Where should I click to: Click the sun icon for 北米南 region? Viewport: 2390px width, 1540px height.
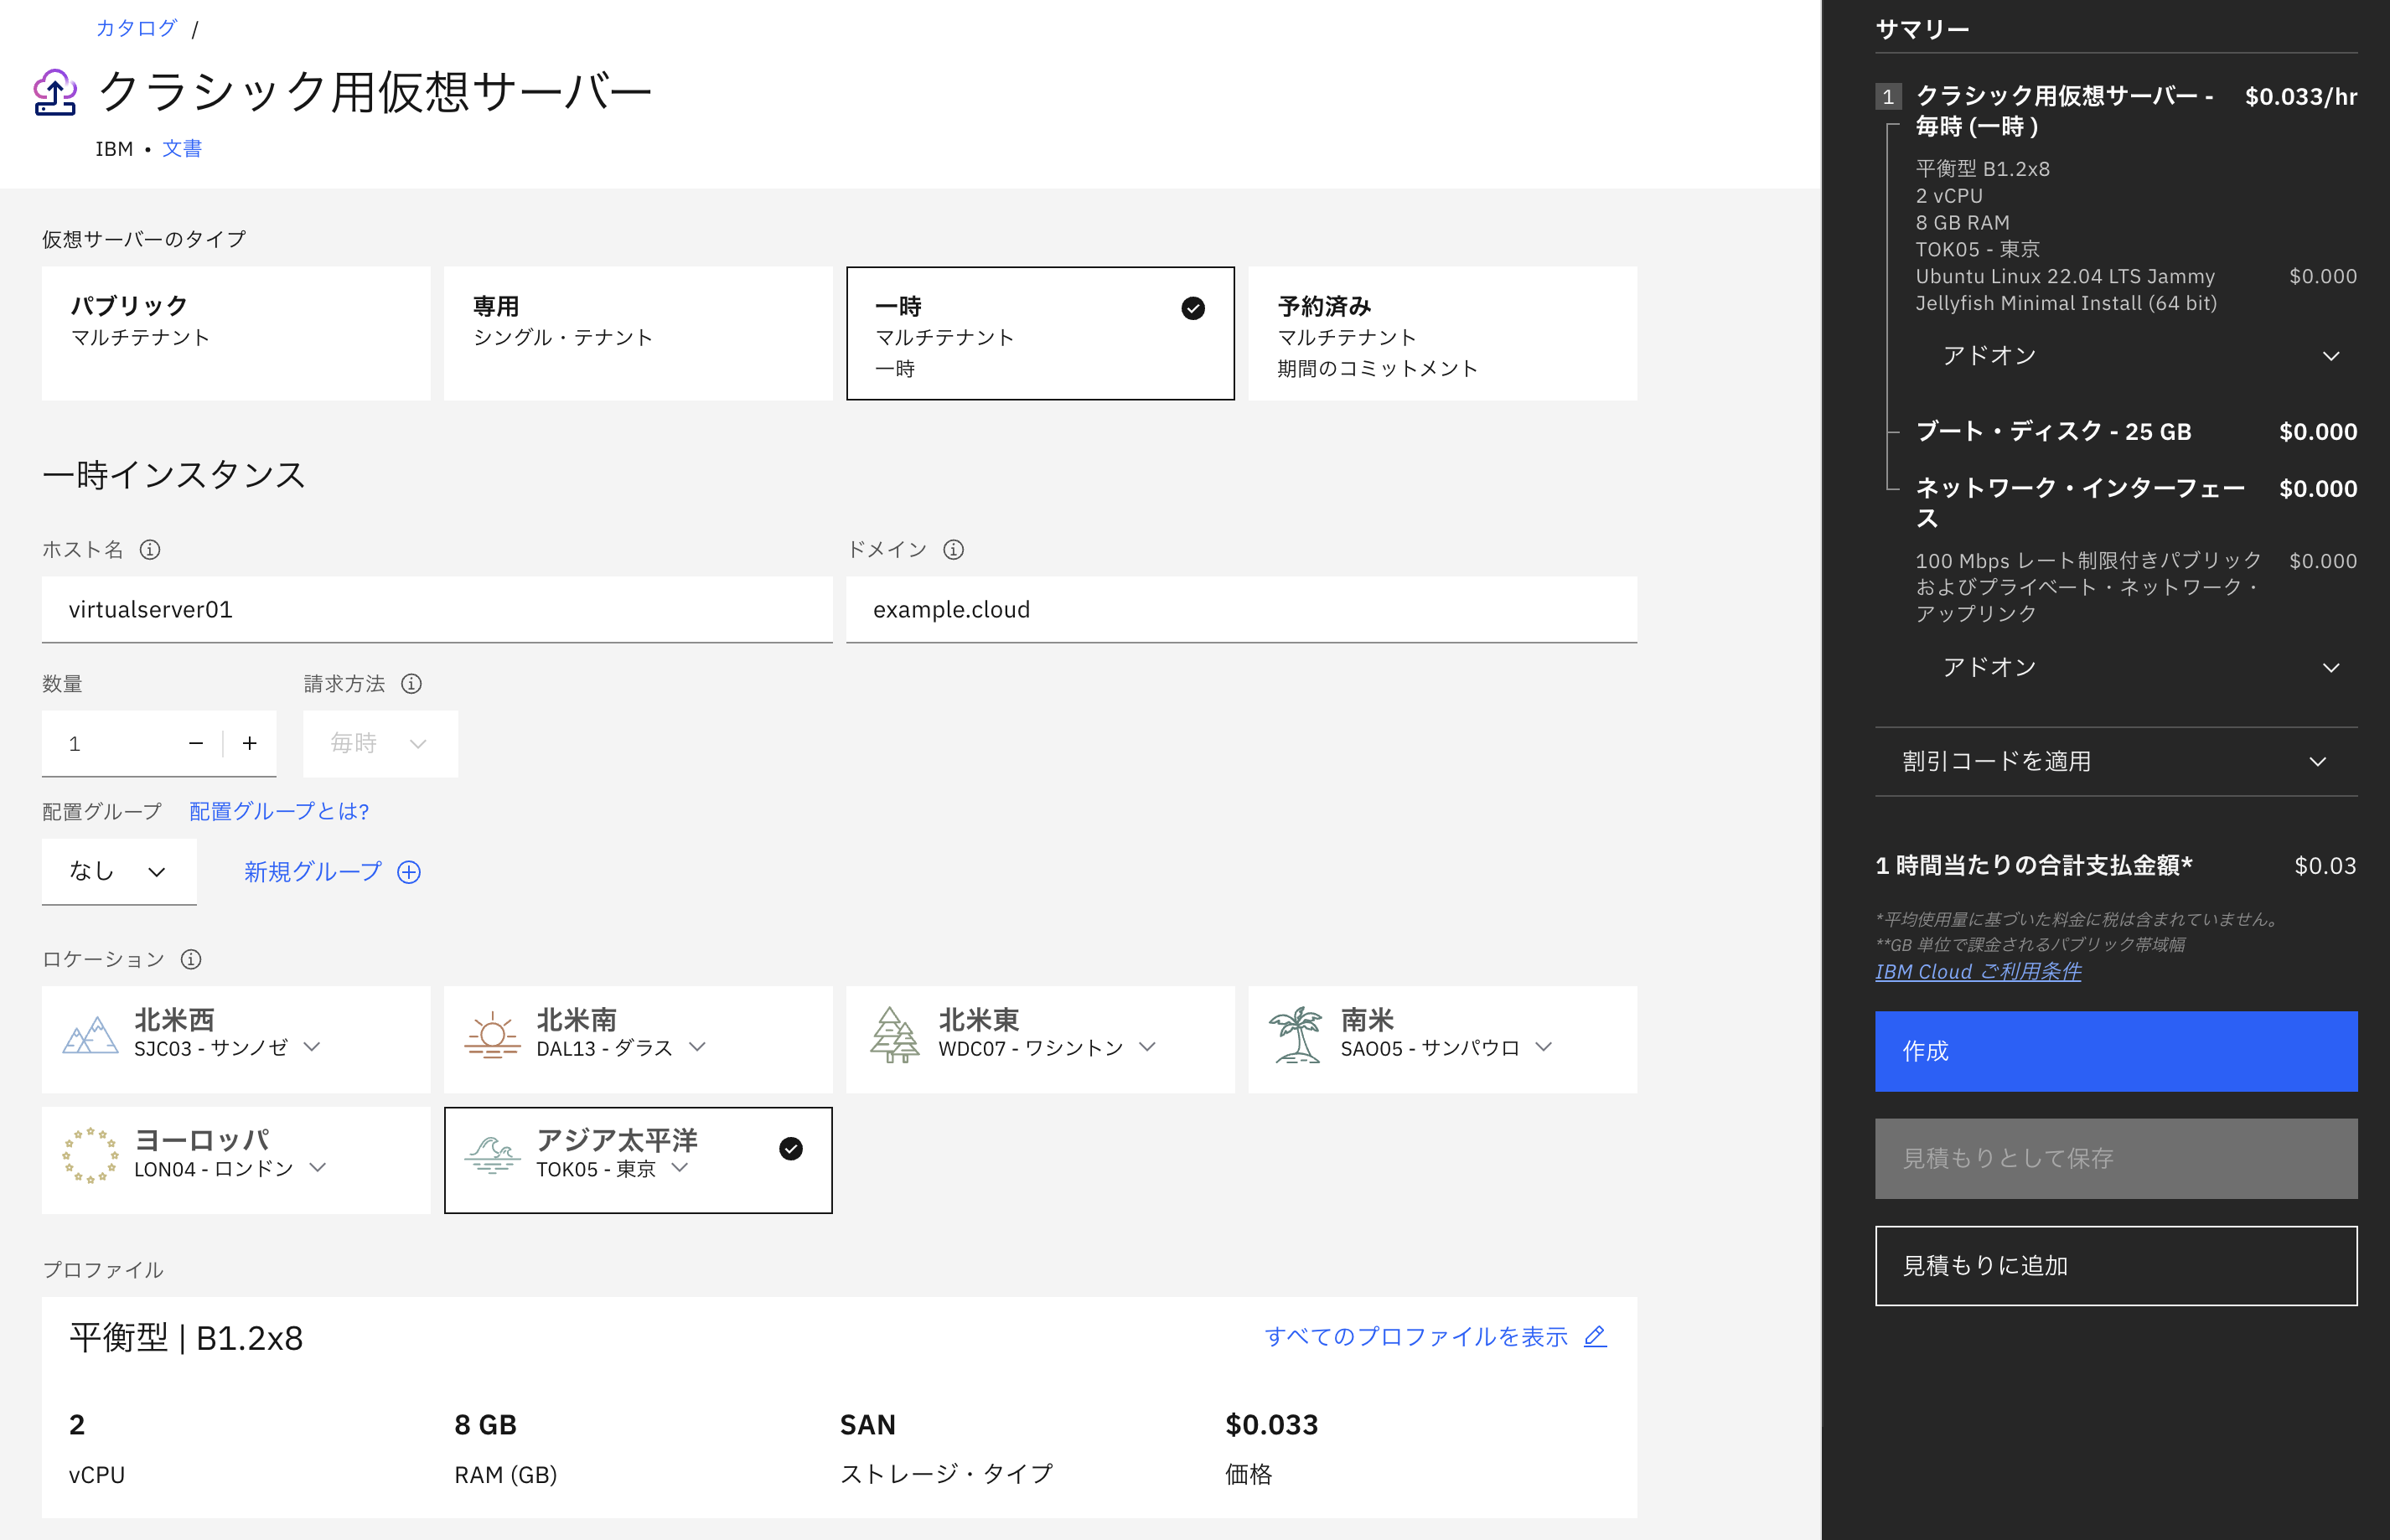[492, 1035]
